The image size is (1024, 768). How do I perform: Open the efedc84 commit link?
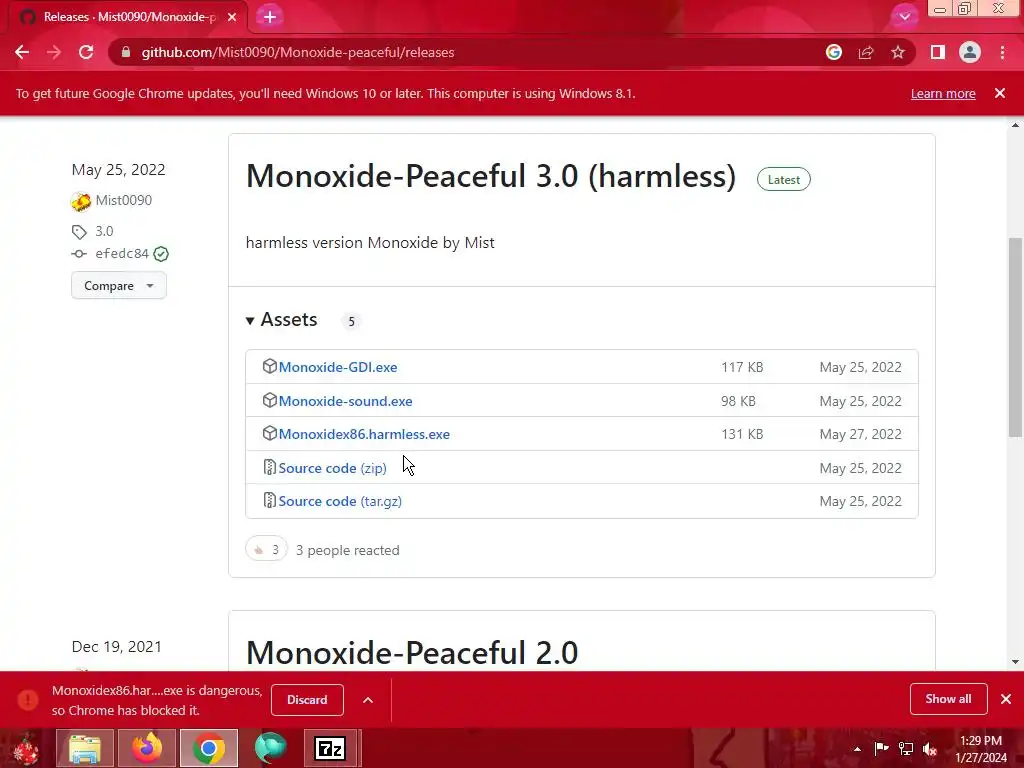121,253
